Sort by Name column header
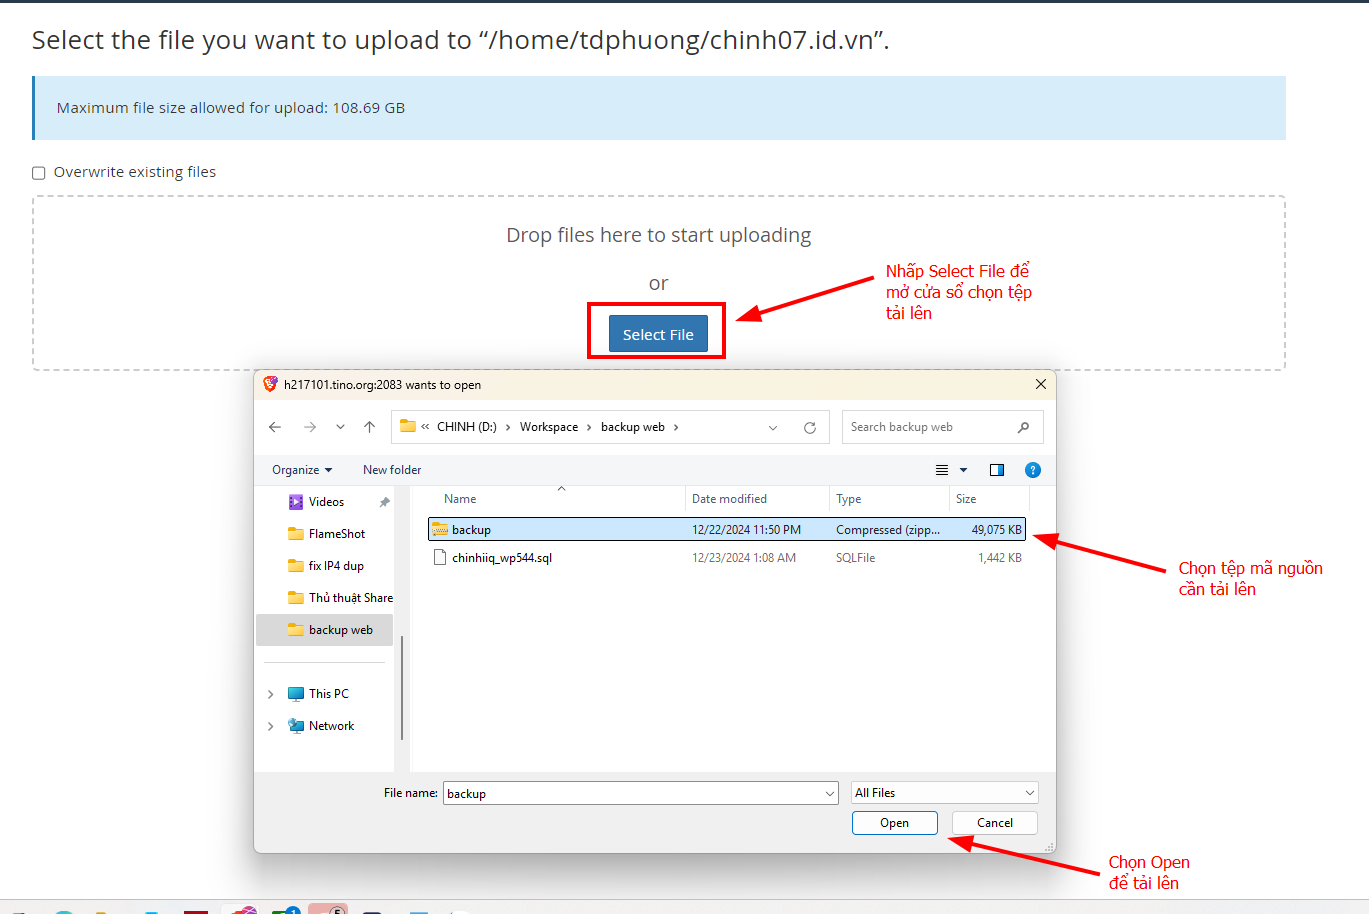The width and height of the screenshot is (1369, 914). pos(460,499)
